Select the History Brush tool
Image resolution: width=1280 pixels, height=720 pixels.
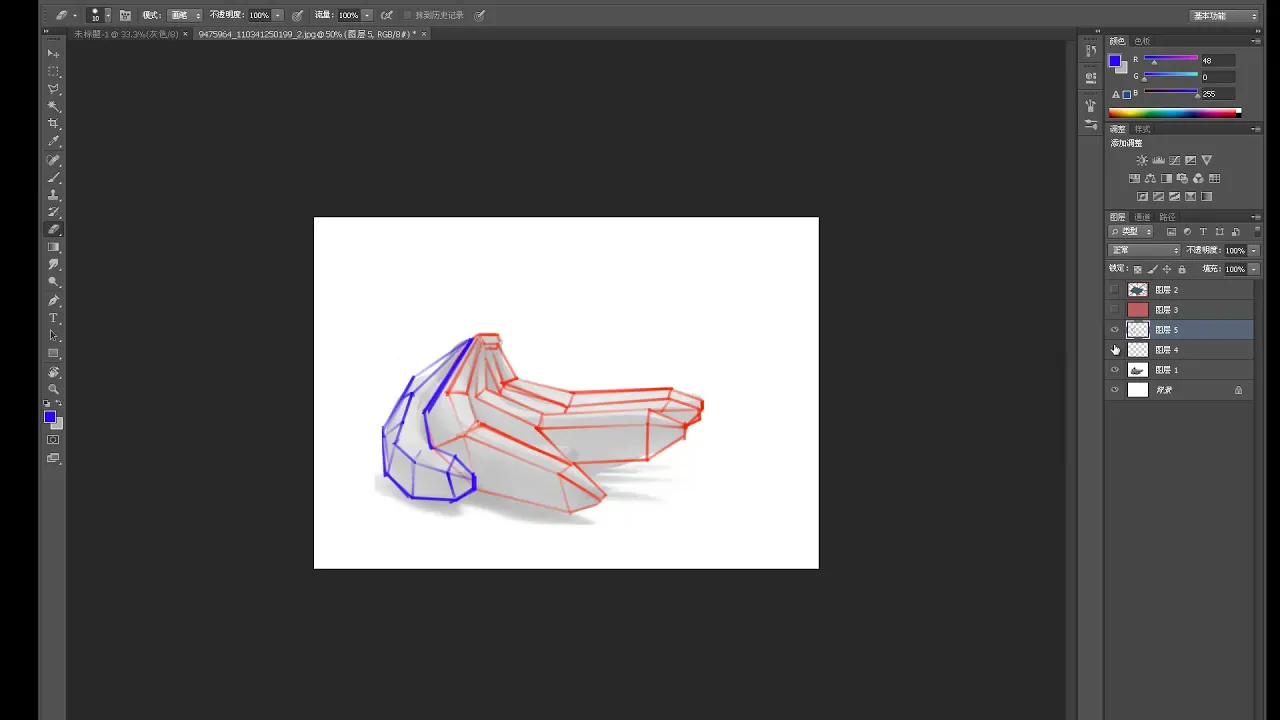[53, 212]
